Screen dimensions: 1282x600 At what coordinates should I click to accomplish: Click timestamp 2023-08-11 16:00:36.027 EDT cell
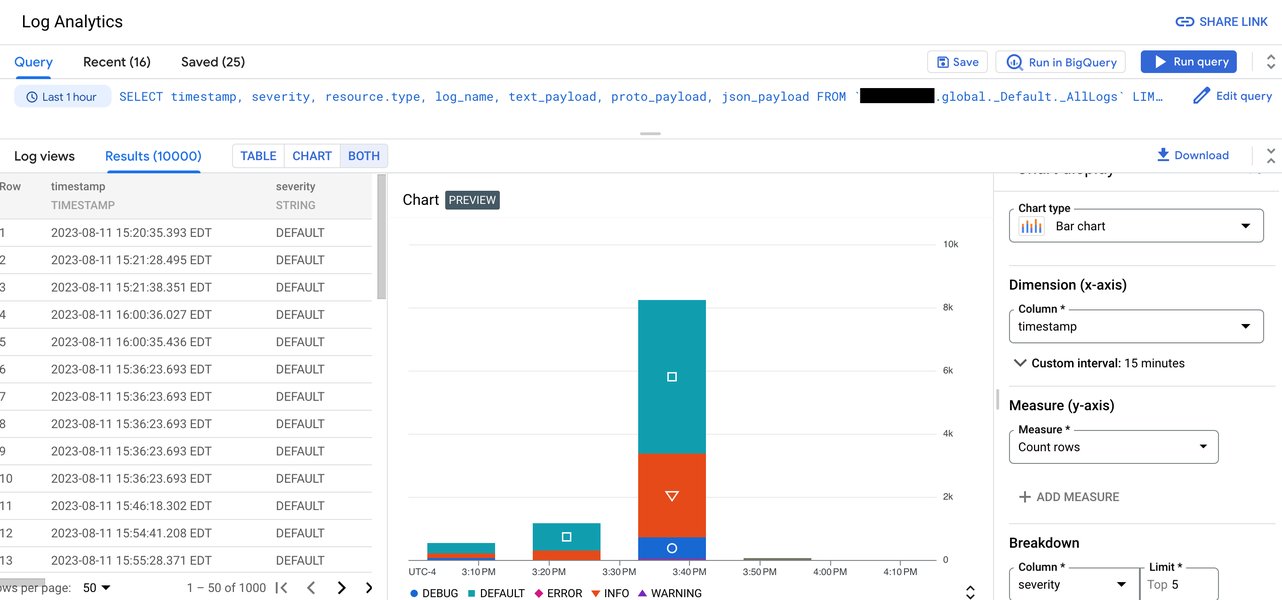(x=131, y=315)
